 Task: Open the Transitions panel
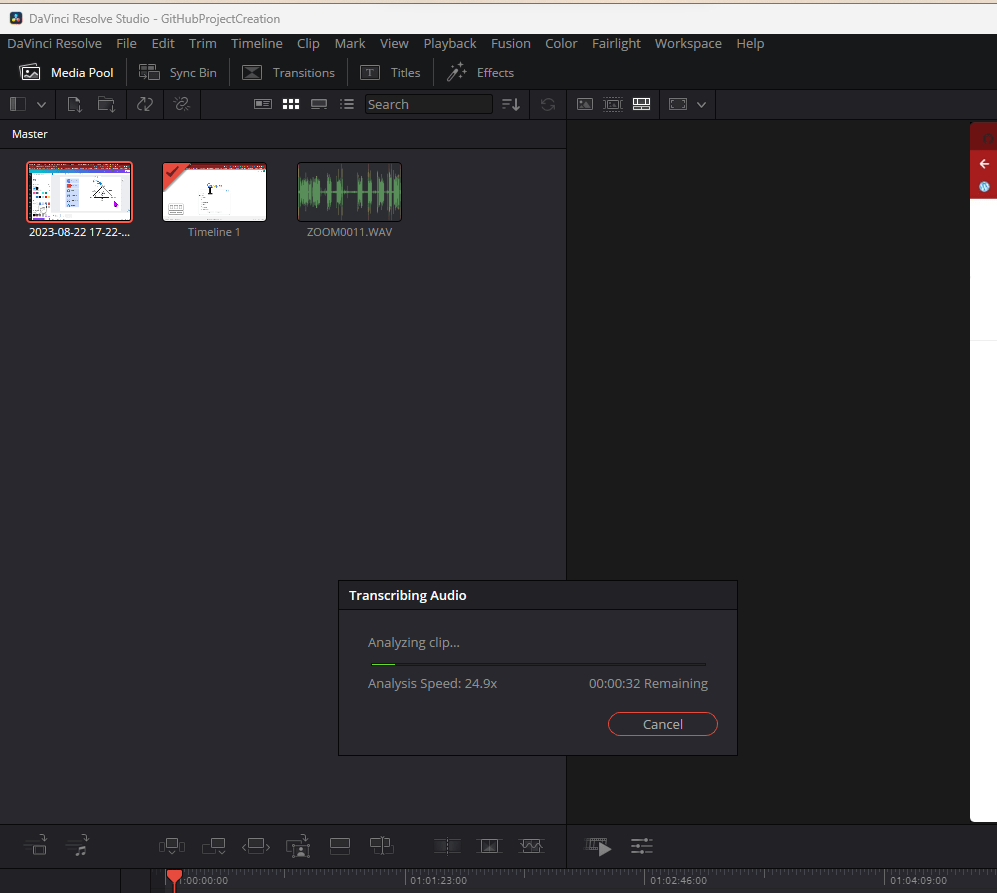[x=289, y=73]
